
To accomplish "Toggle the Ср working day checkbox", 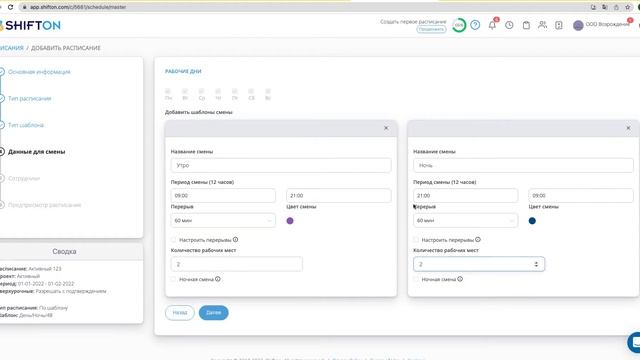I will (x=201, y=91).
